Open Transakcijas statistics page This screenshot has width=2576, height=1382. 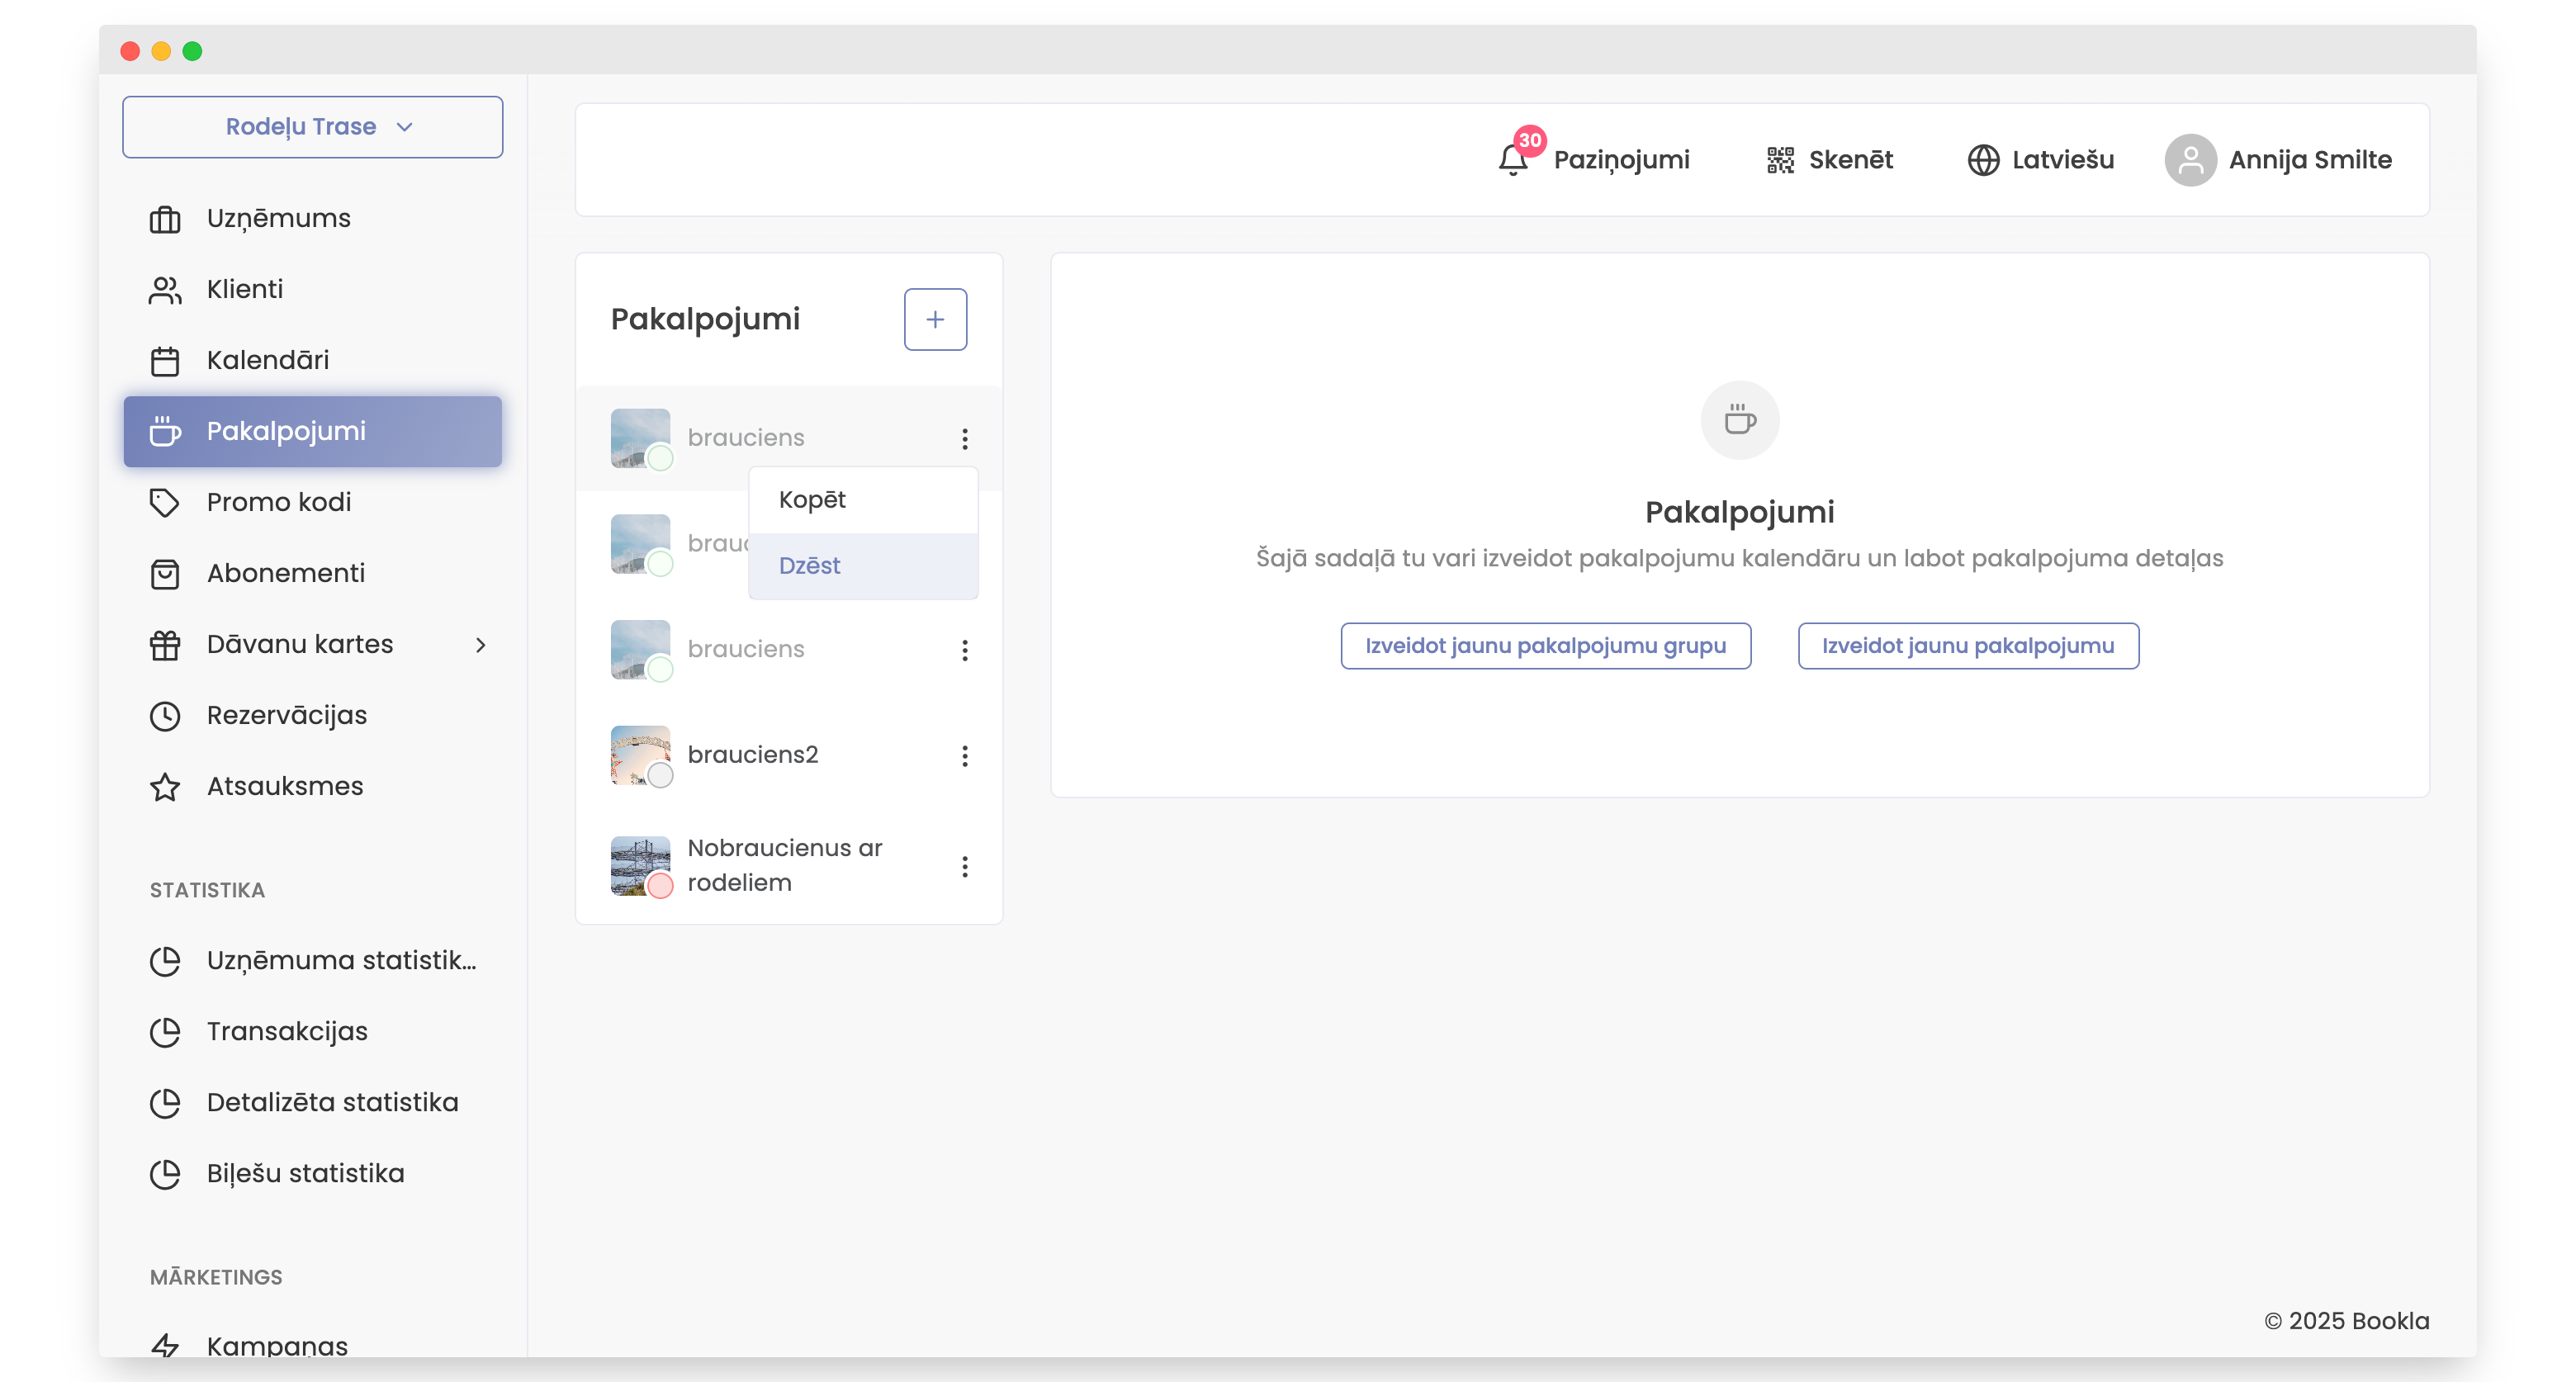(286, 1031)
